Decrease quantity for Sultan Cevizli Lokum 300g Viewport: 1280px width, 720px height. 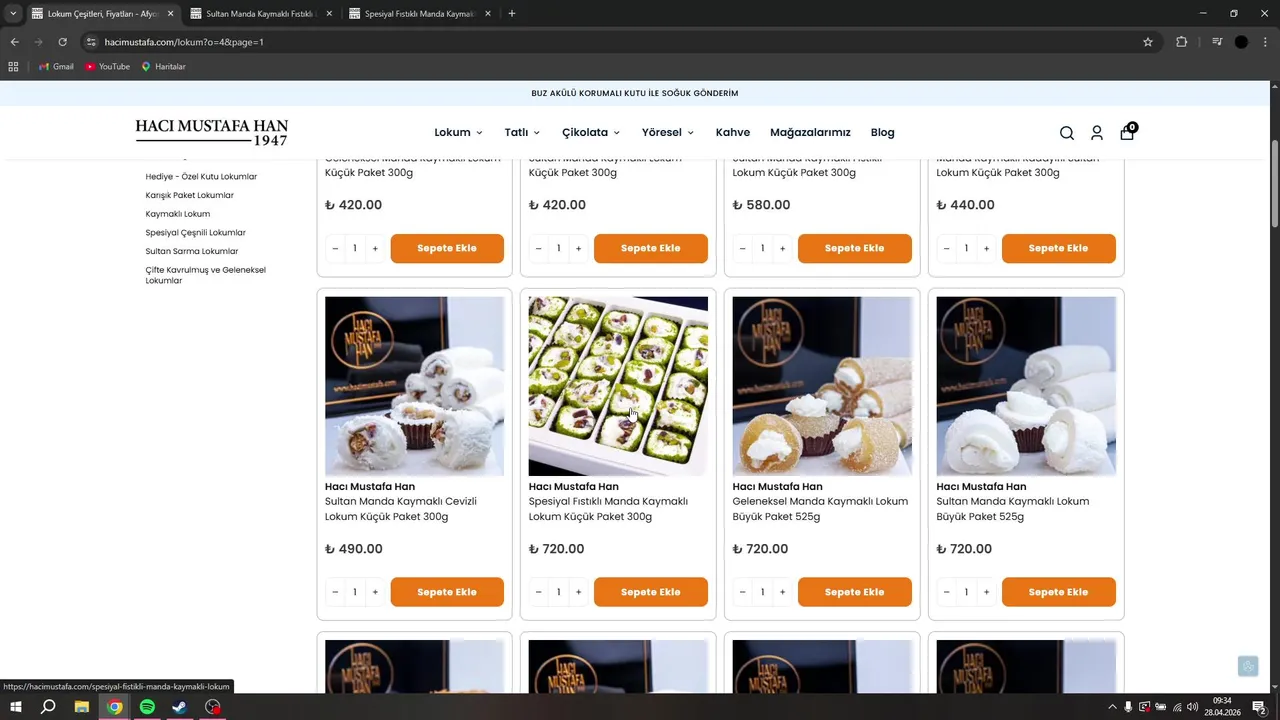pyautogui.click(x=335, y=592)
